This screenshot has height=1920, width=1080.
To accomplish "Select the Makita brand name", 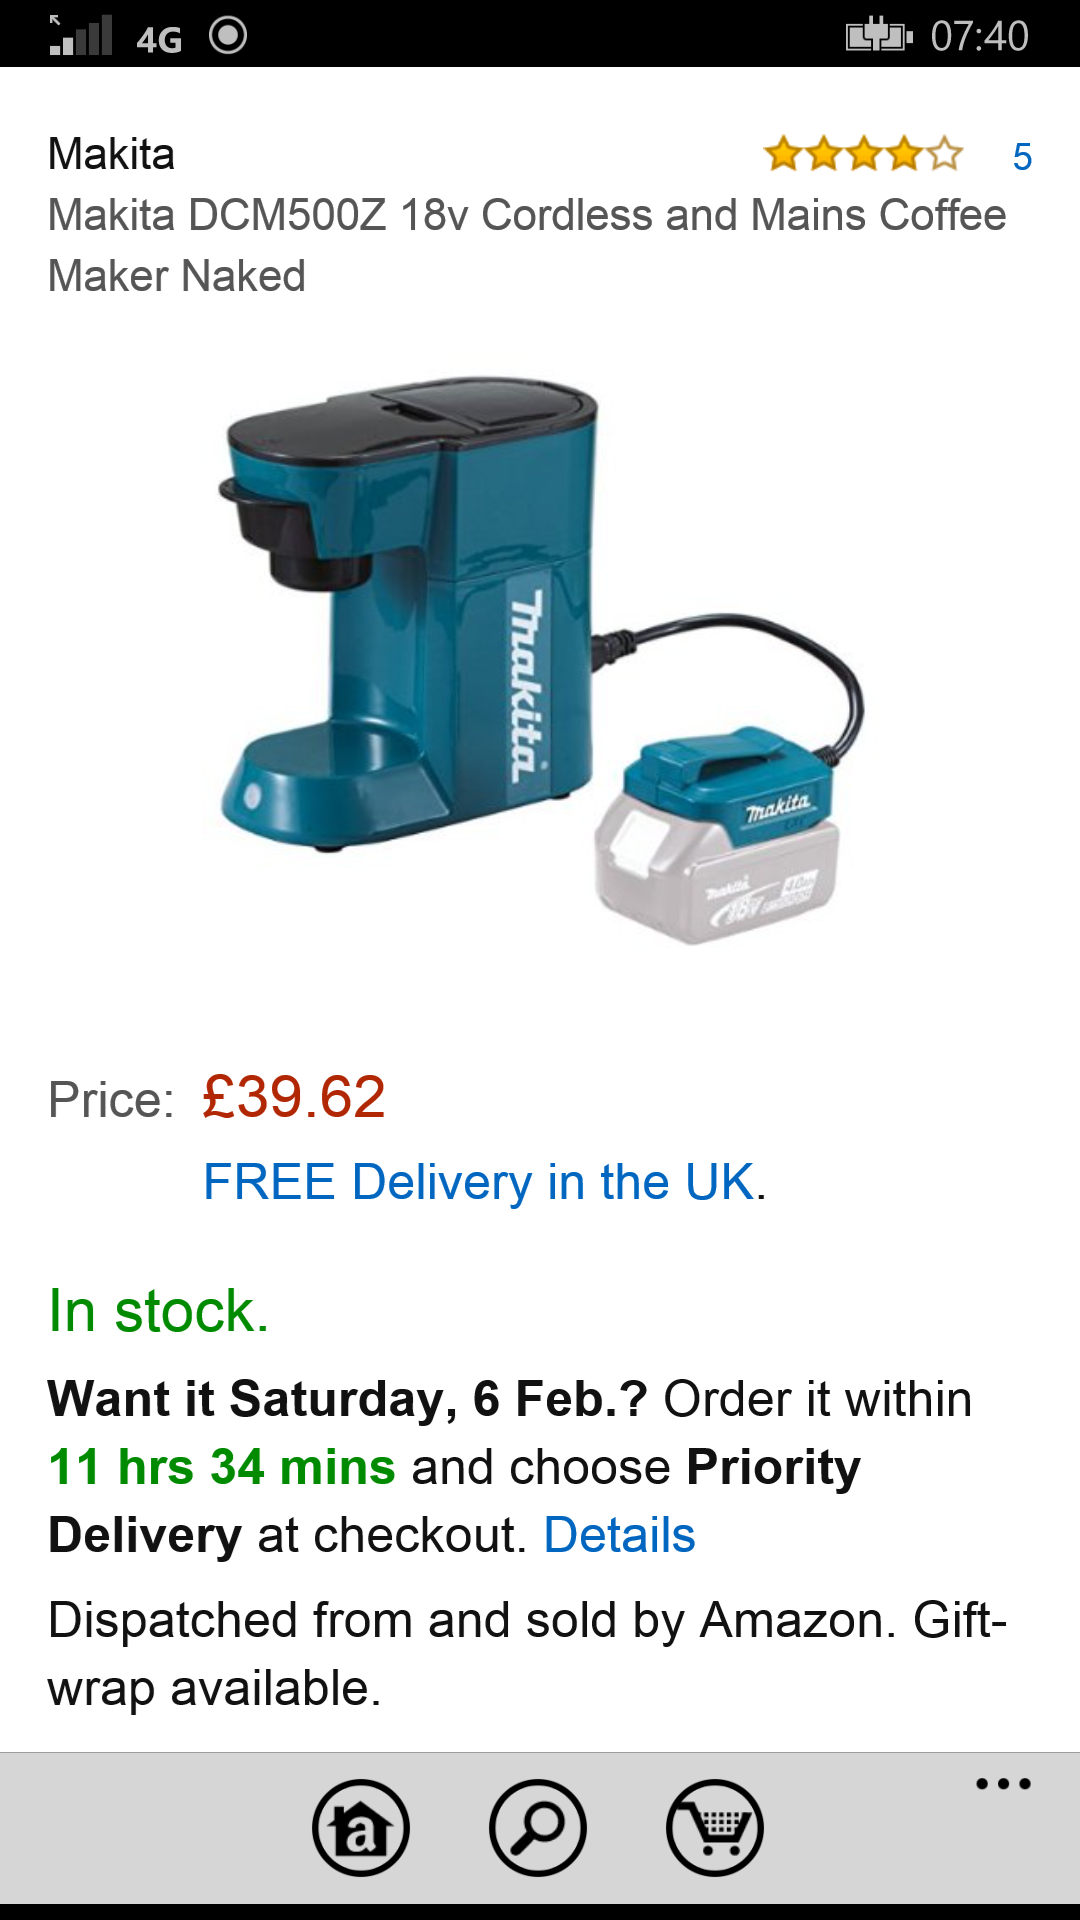I will (112, 155).
